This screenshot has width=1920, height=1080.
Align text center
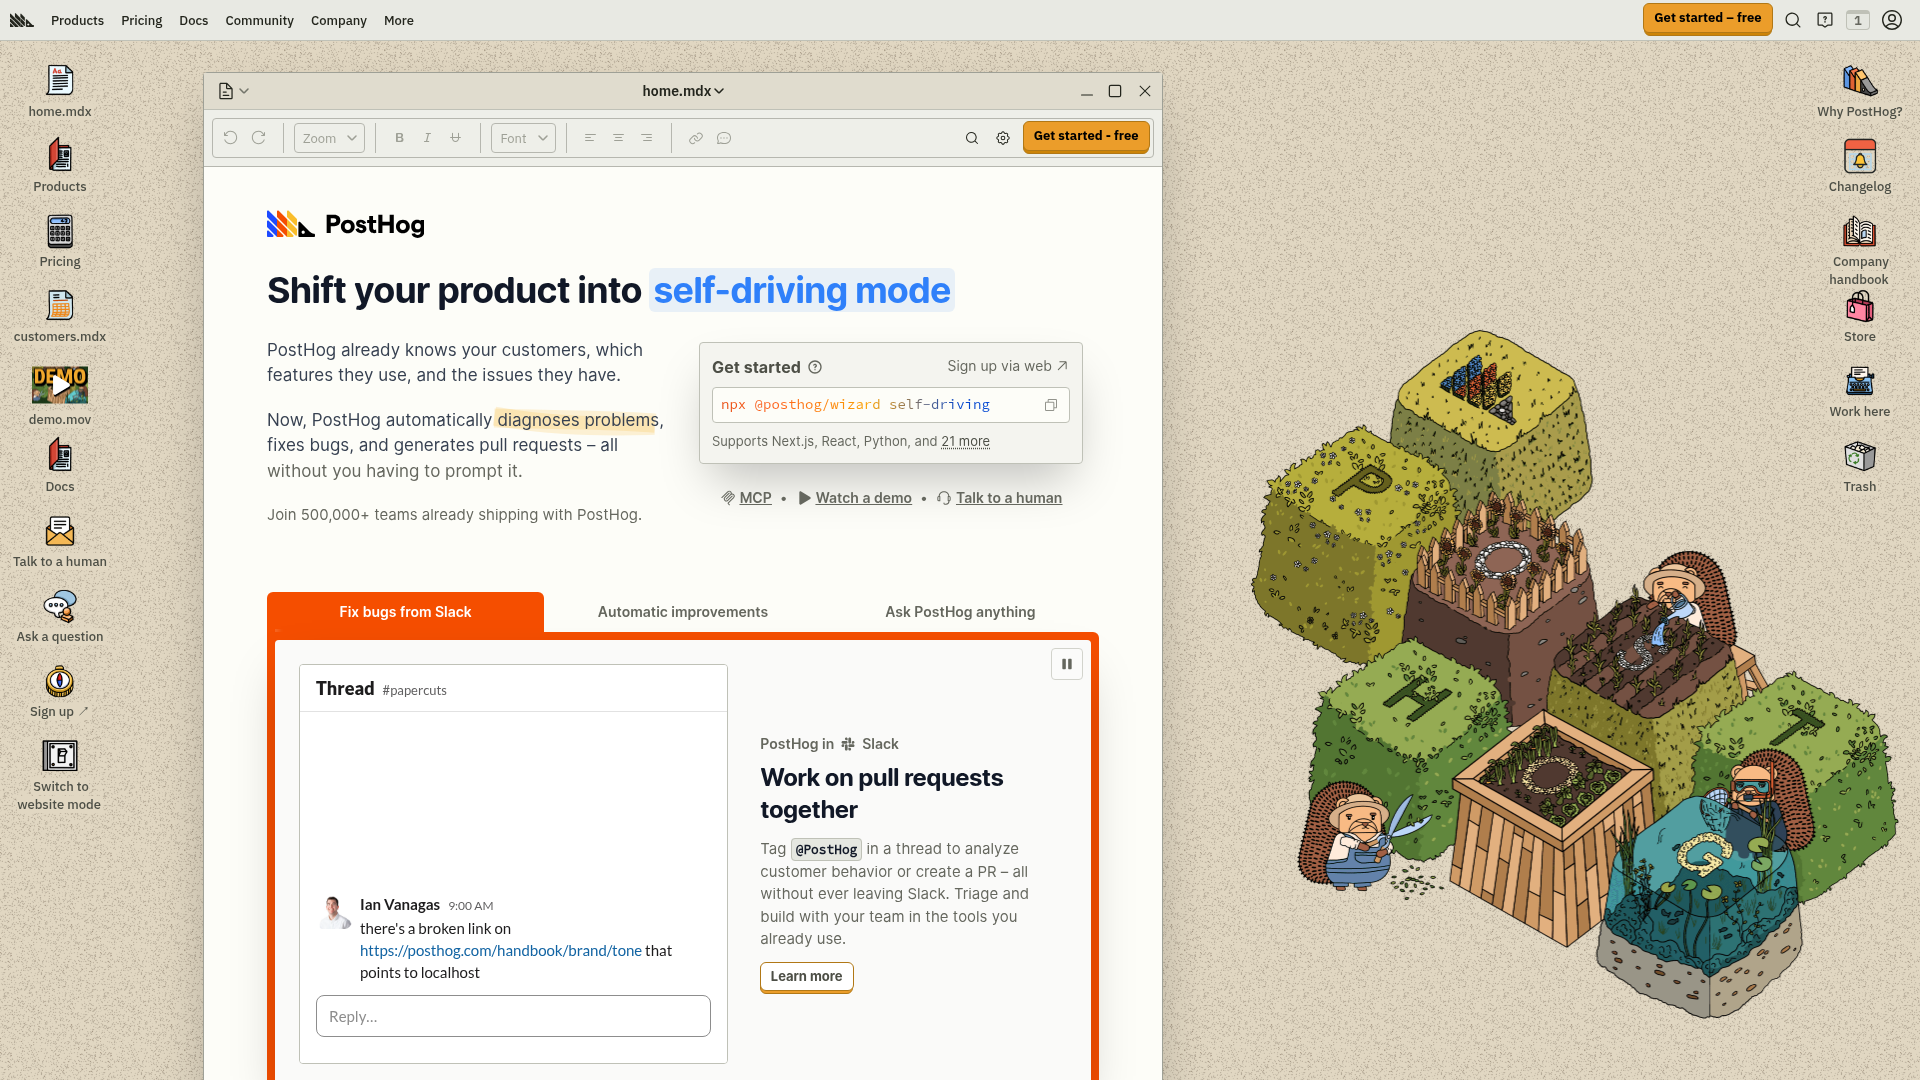click(x=618, y=138)
